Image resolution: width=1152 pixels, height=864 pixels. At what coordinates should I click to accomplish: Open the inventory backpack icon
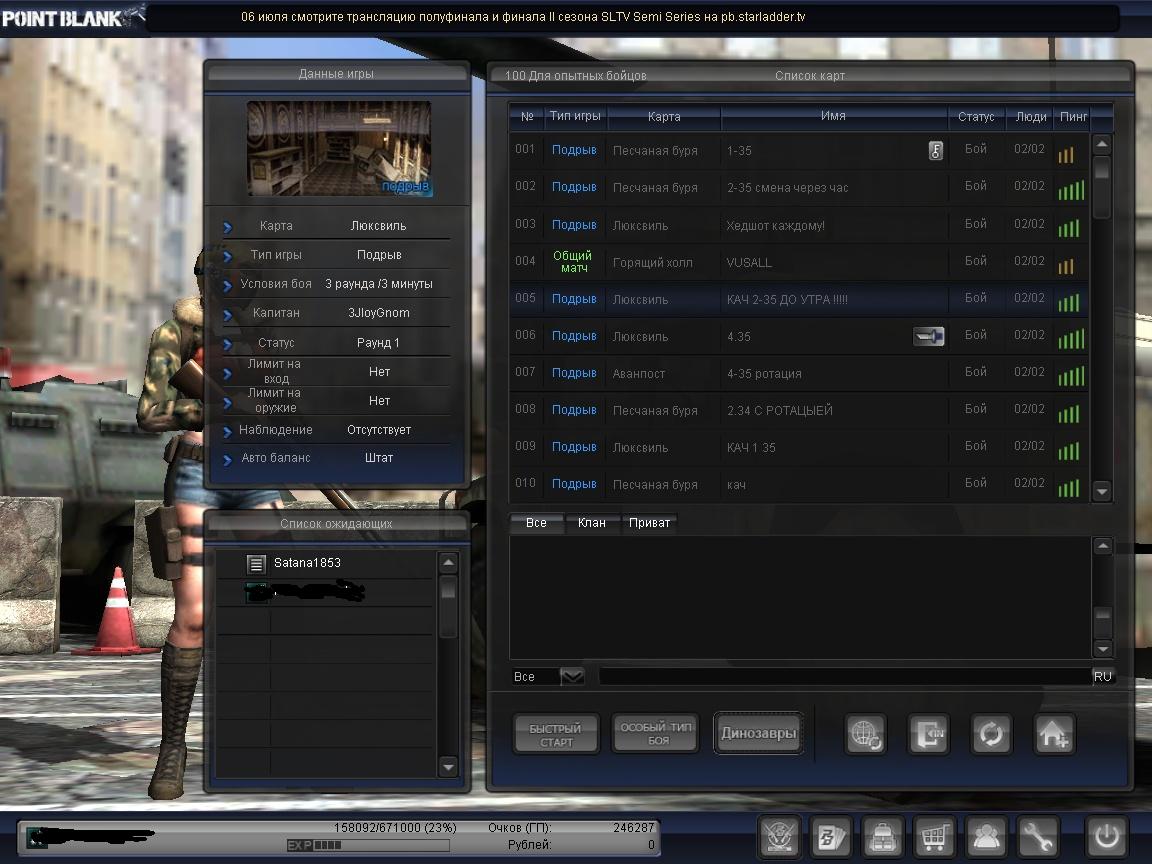pyautogui.click(x=882, y=835)
